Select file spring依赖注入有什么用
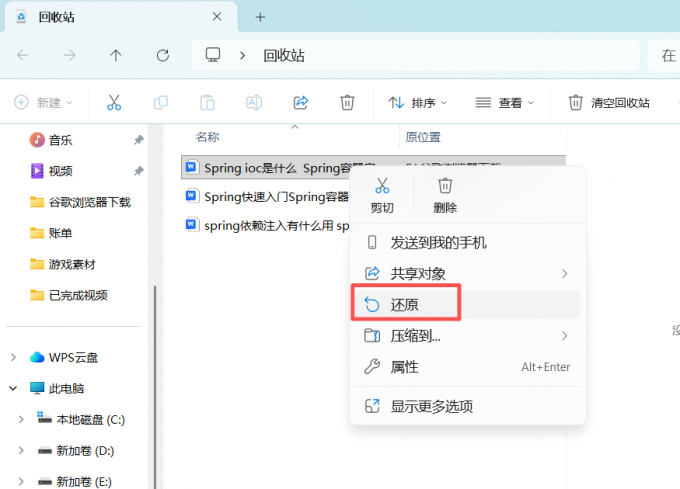This screenshot has height=489, width=680. point(265,225)
